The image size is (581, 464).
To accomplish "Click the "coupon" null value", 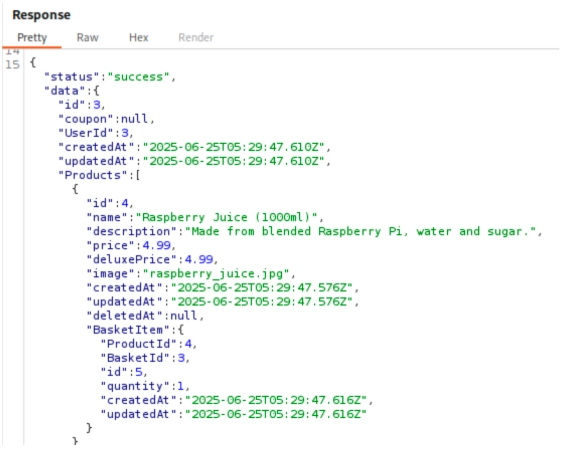I will (135, 119).
